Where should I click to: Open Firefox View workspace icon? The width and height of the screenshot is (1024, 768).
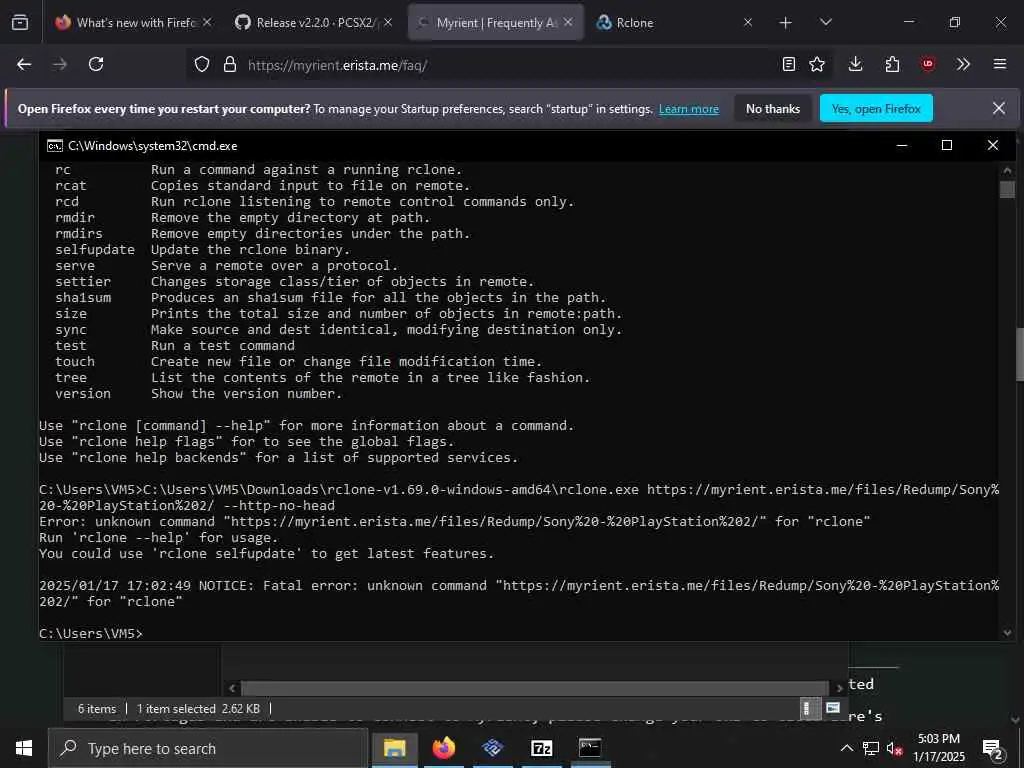20,22
